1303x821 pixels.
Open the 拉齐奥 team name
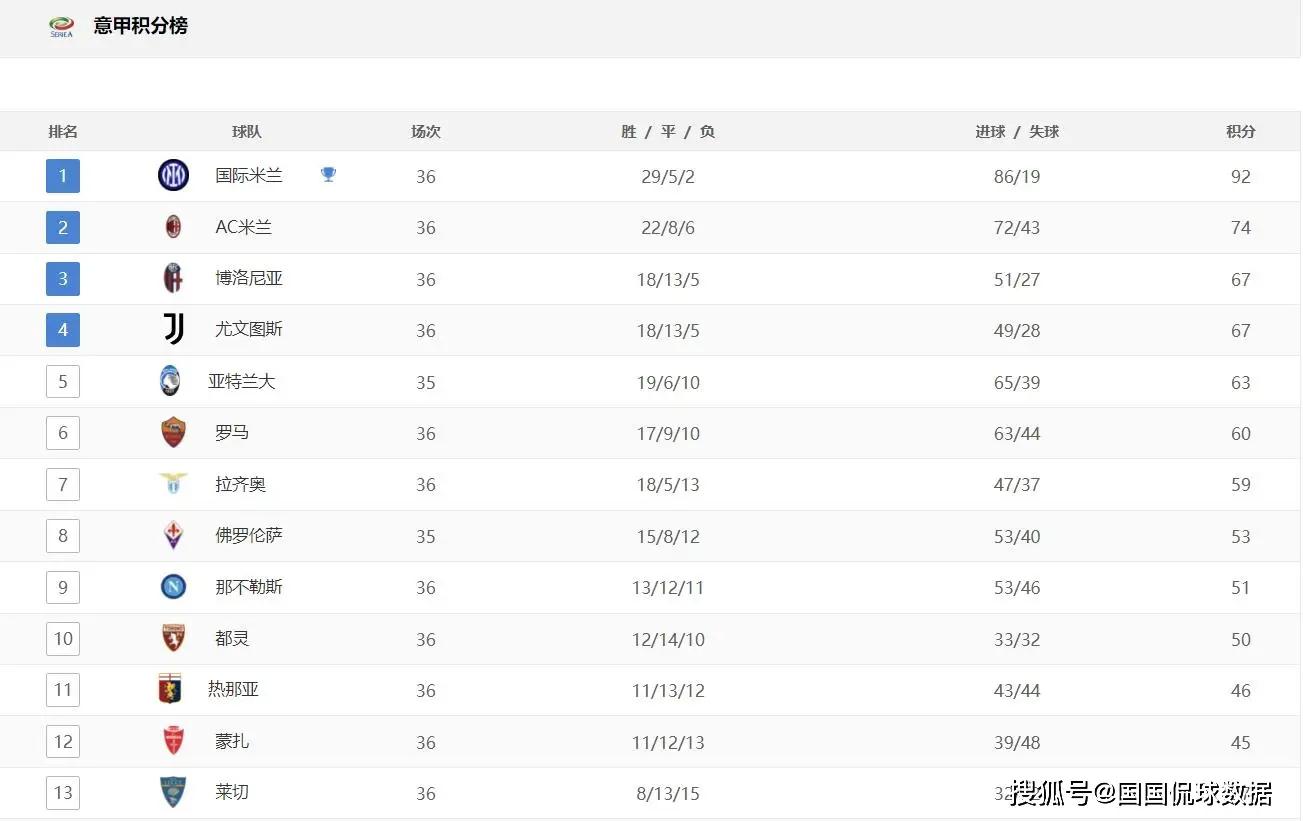coord(241,484)
